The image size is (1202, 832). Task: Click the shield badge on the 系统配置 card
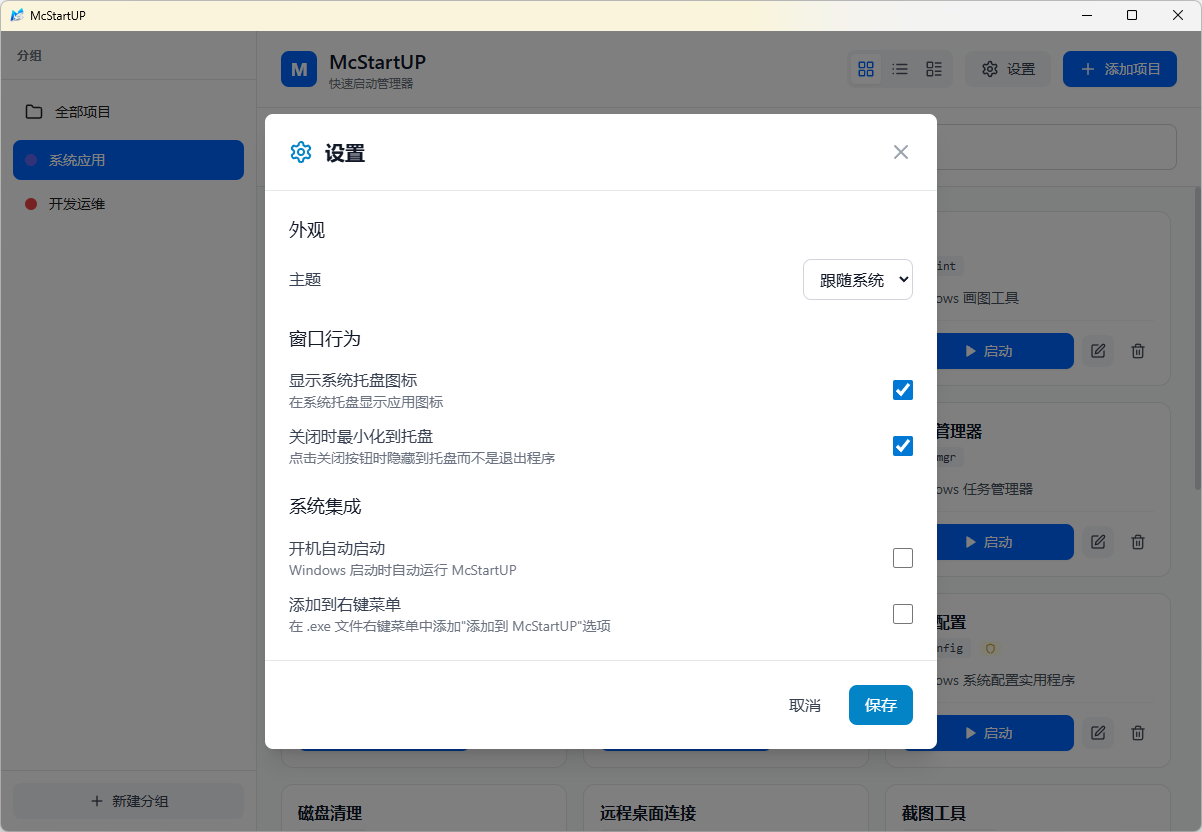point(990,648)
